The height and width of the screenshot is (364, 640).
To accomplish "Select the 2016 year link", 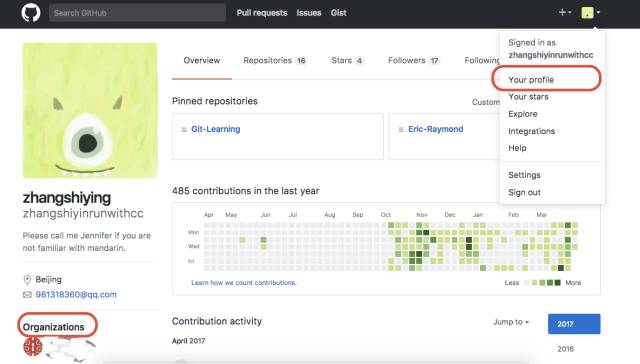I will coord(565,349).
